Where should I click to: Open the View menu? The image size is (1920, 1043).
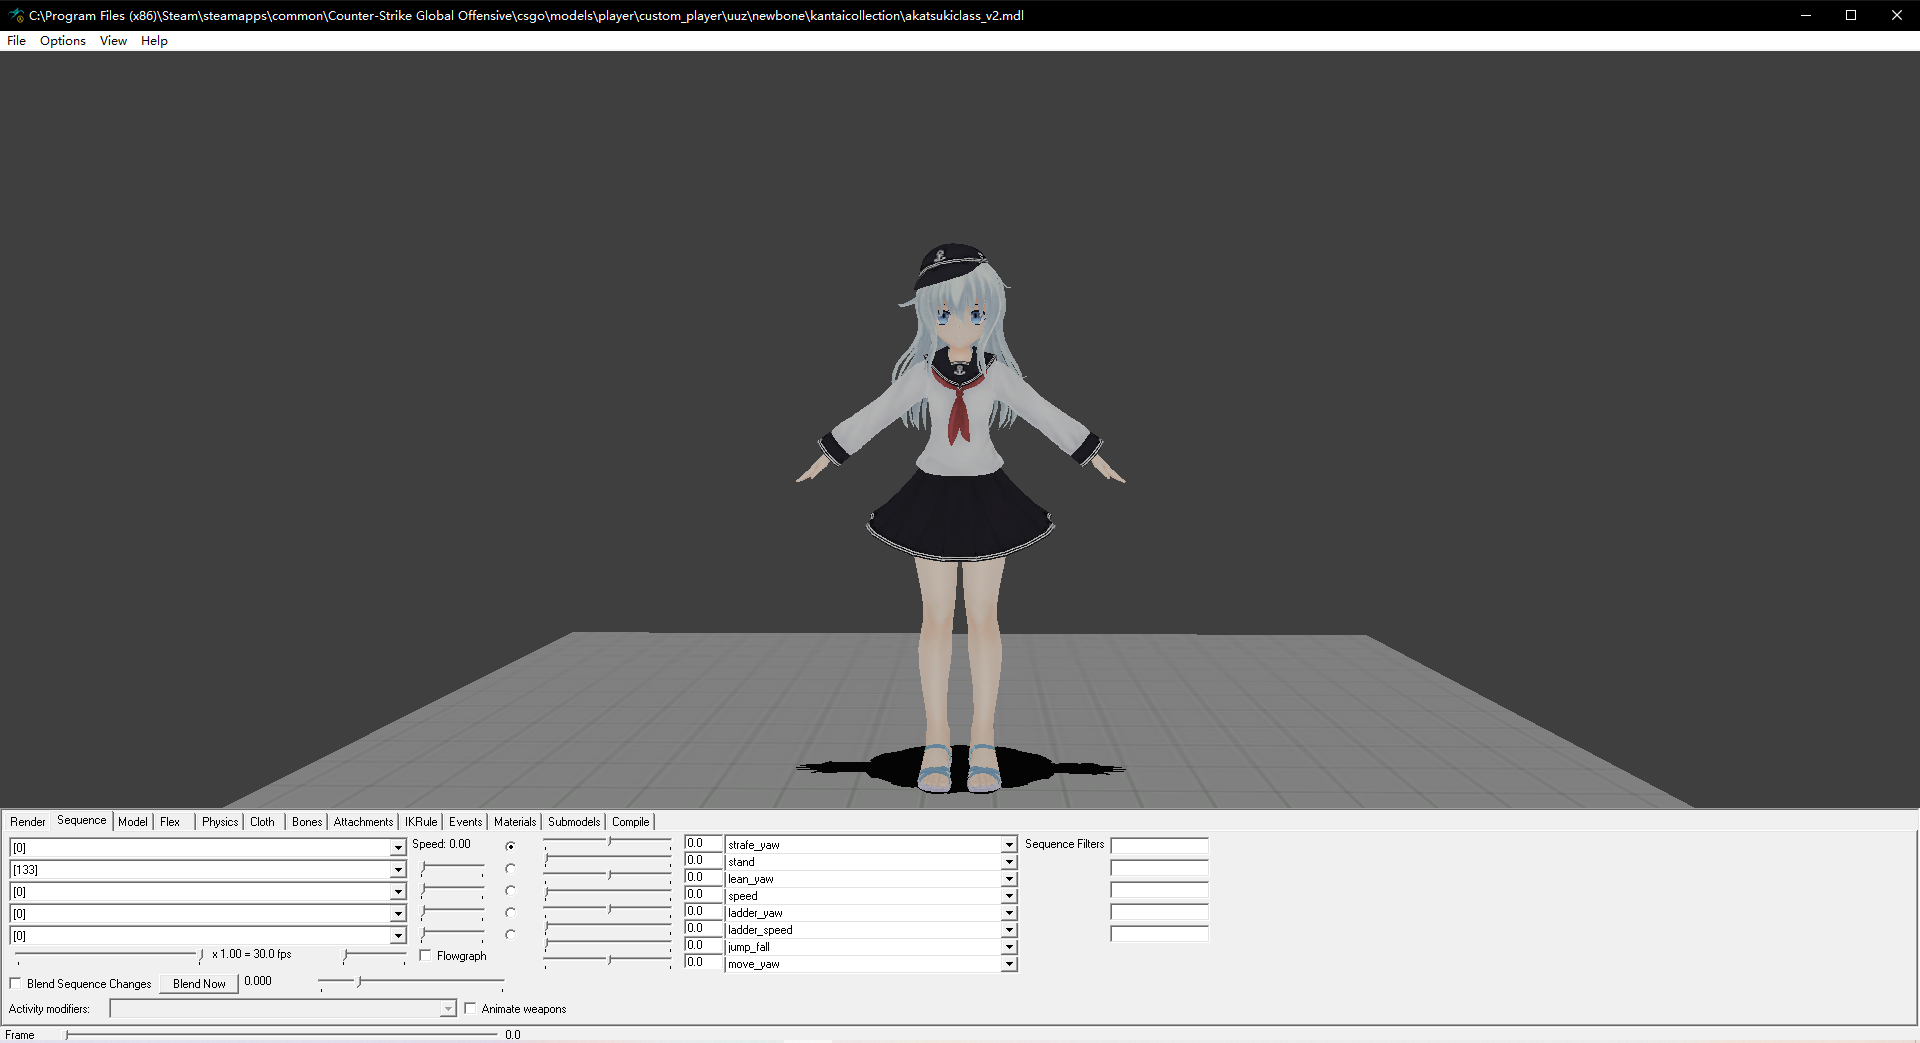click(113, 41)
